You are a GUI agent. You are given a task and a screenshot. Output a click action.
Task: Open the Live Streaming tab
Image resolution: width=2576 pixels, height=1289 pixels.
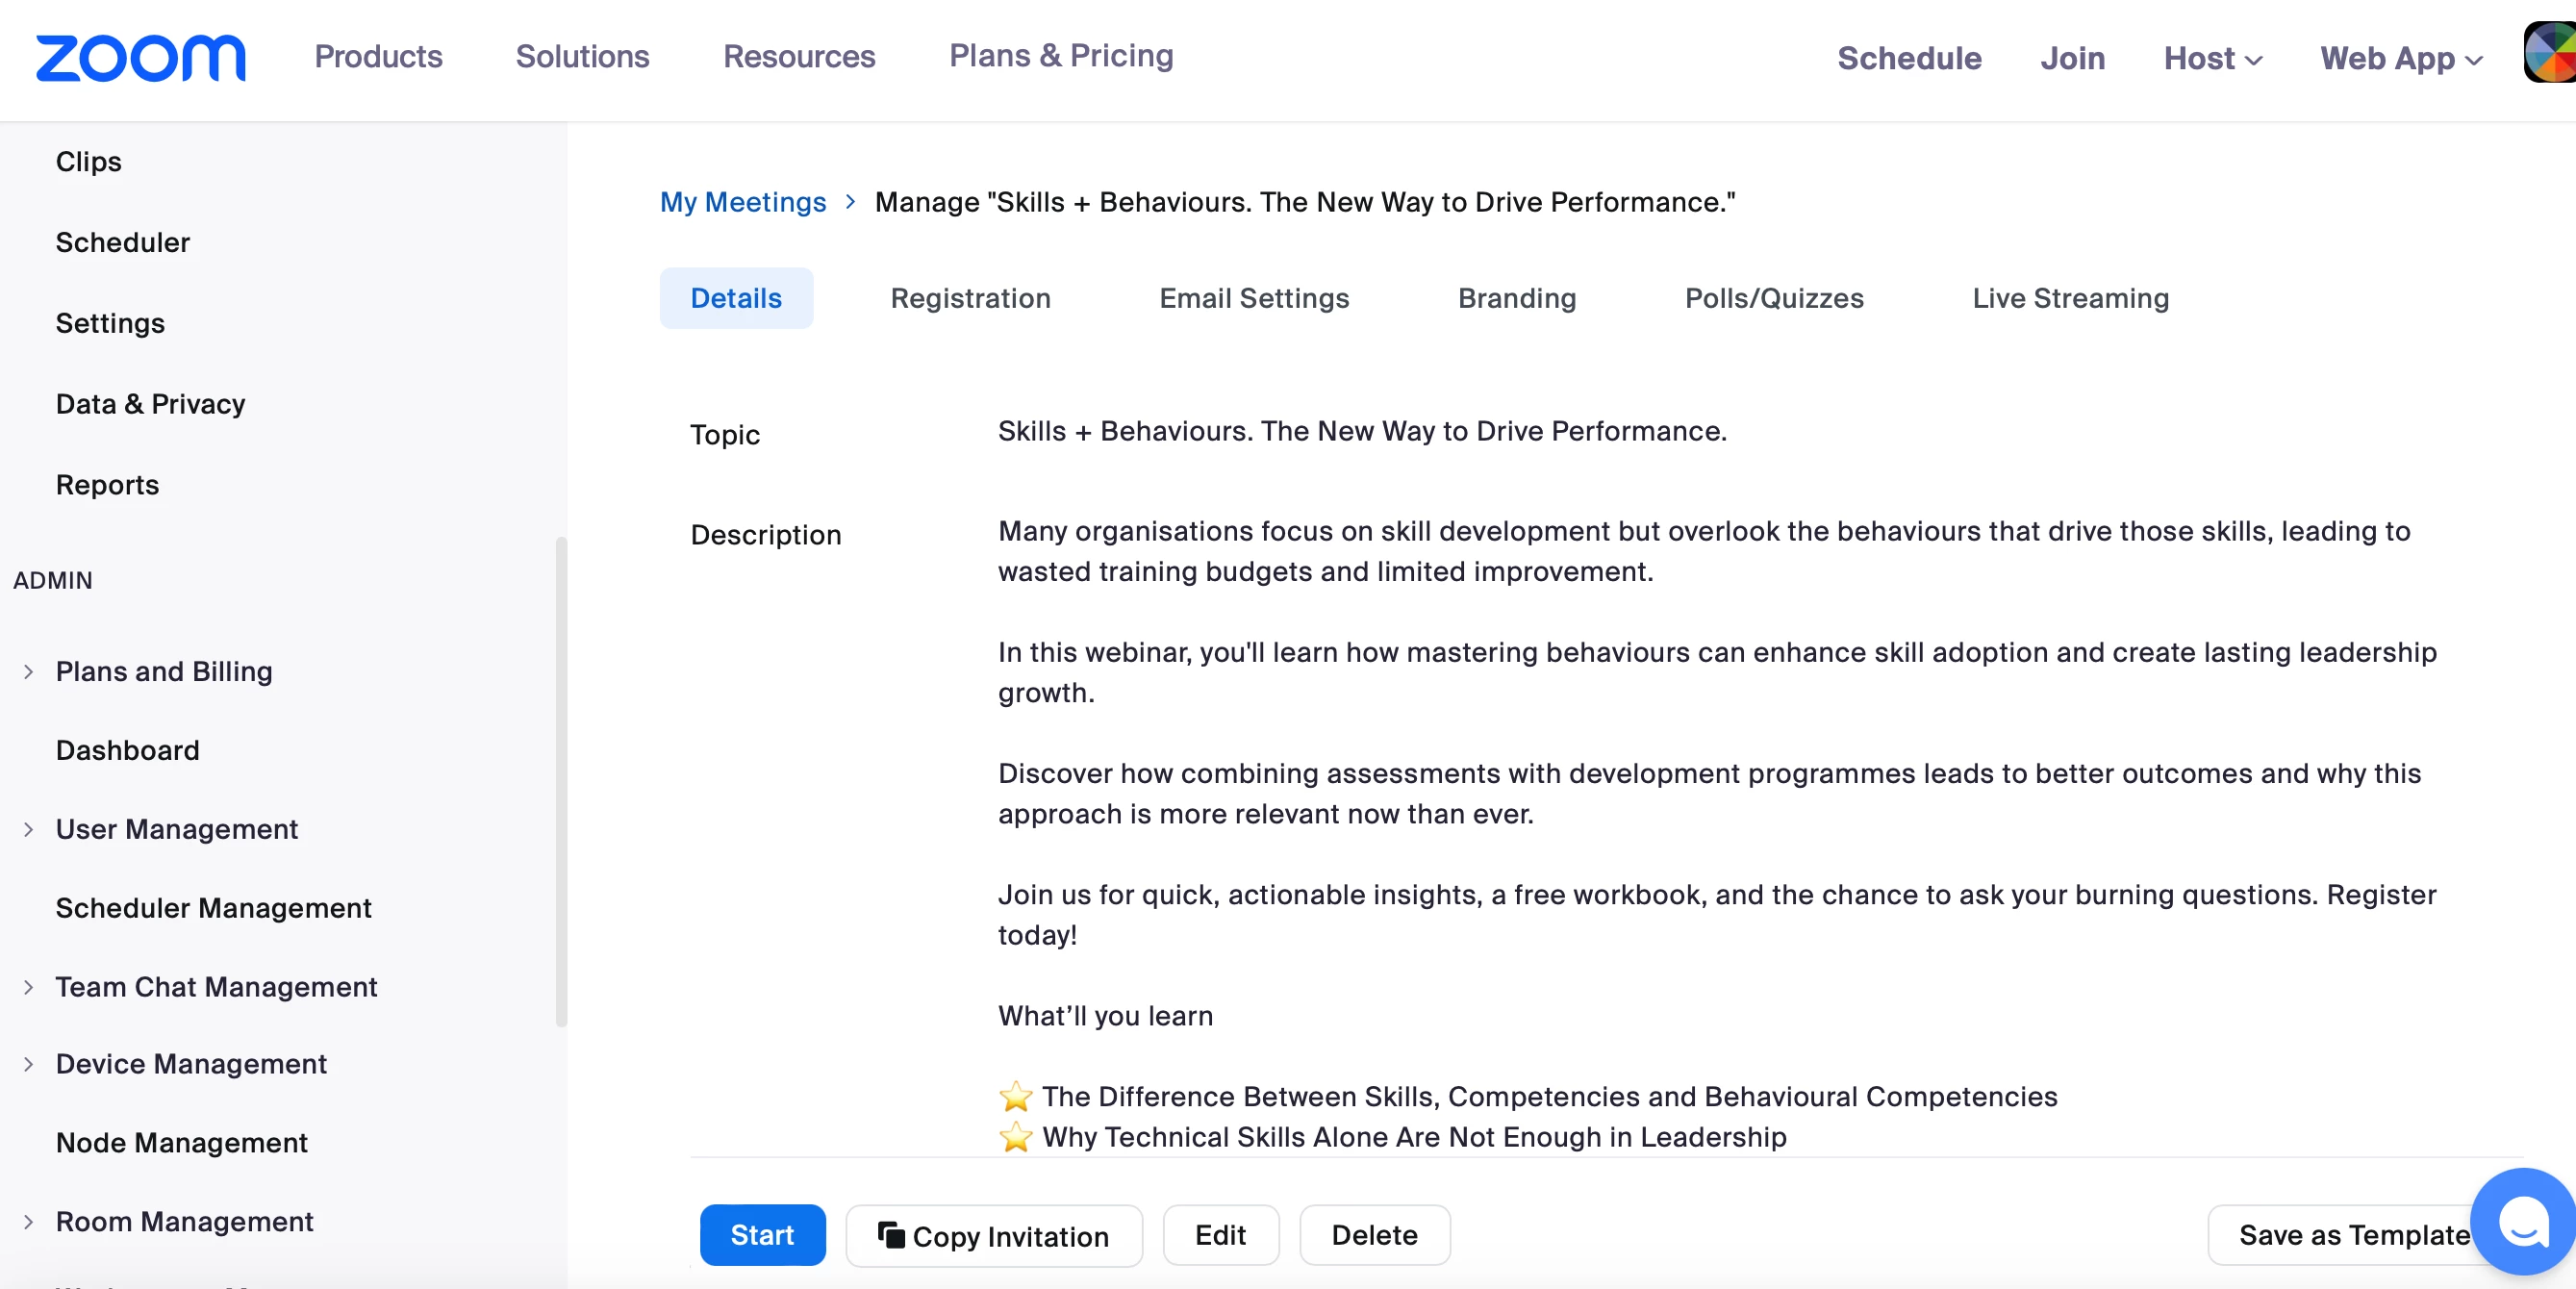click(2070, 298)
